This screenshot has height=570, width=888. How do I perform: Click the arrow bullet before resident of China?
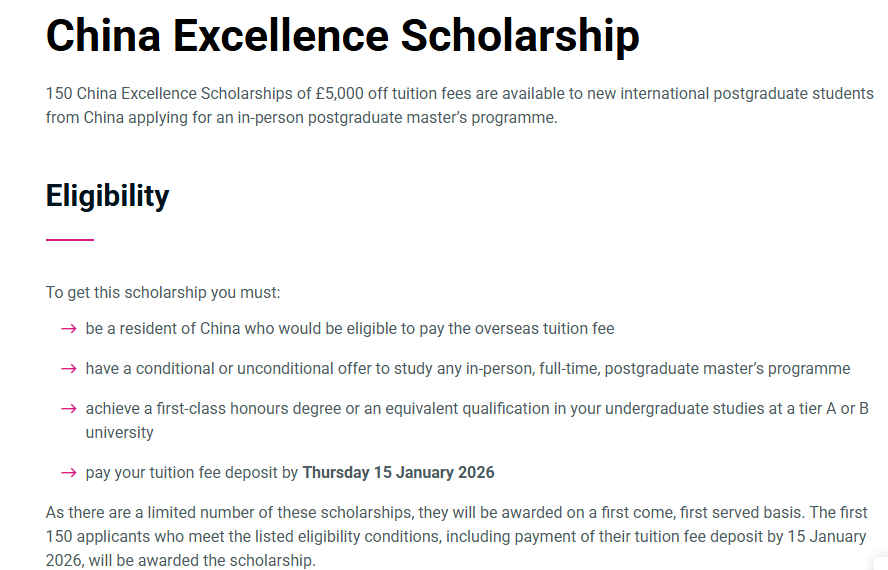68,329
